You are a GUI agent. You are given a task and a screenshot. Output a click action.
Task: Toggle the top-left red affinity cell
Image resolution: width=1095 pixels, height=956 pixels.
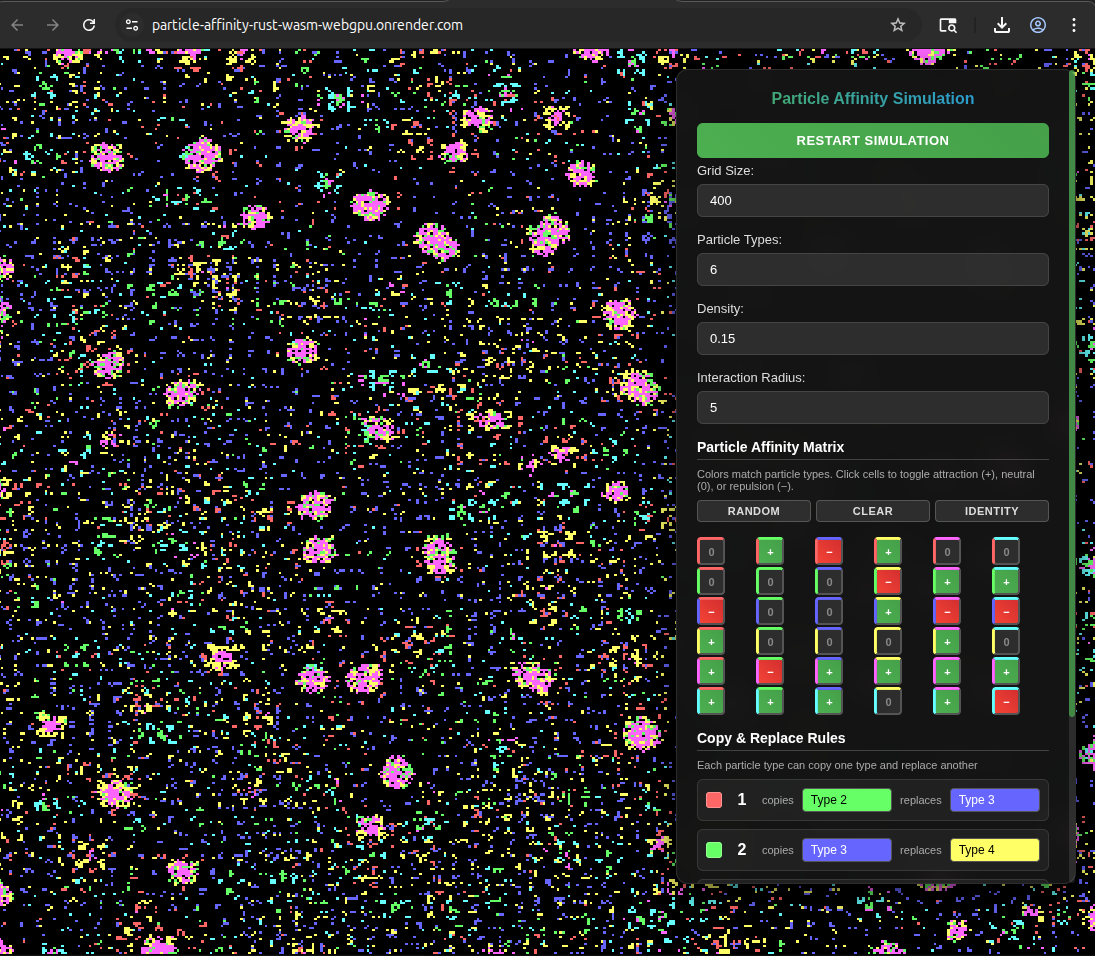tap(710, 551)
